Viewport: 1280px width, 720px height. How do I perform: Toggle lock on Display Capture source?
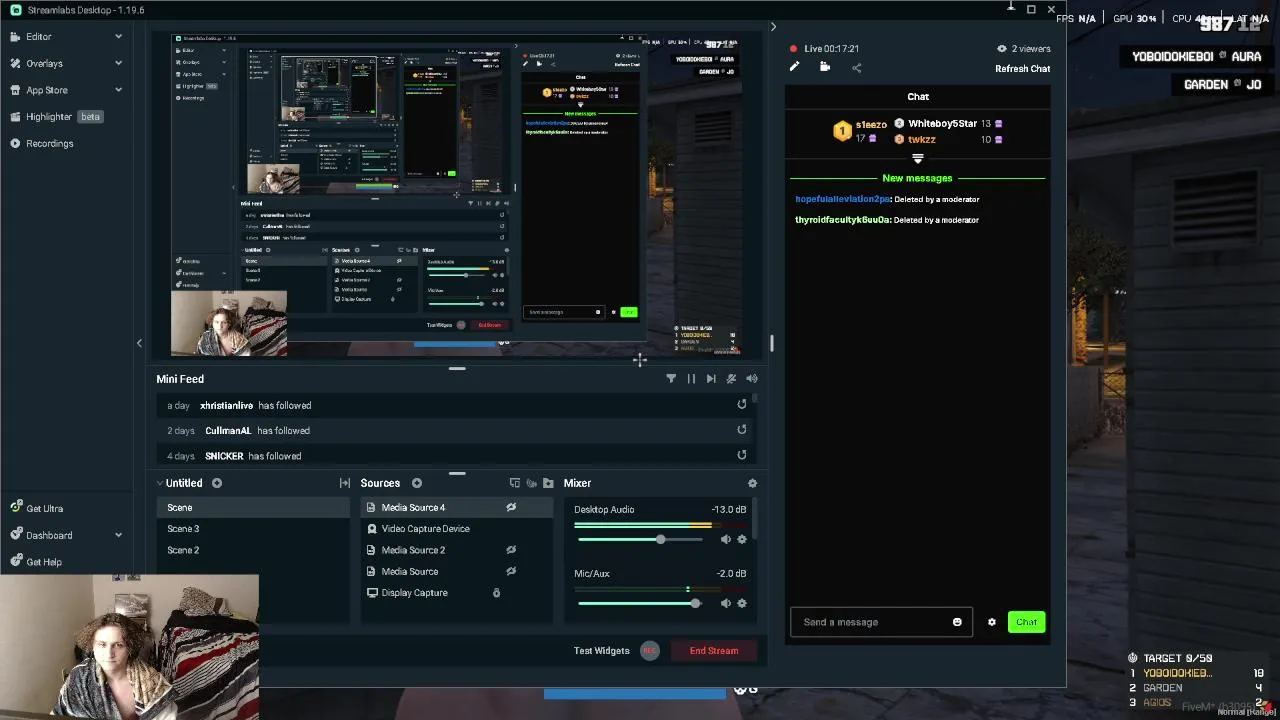pos(496,593)
